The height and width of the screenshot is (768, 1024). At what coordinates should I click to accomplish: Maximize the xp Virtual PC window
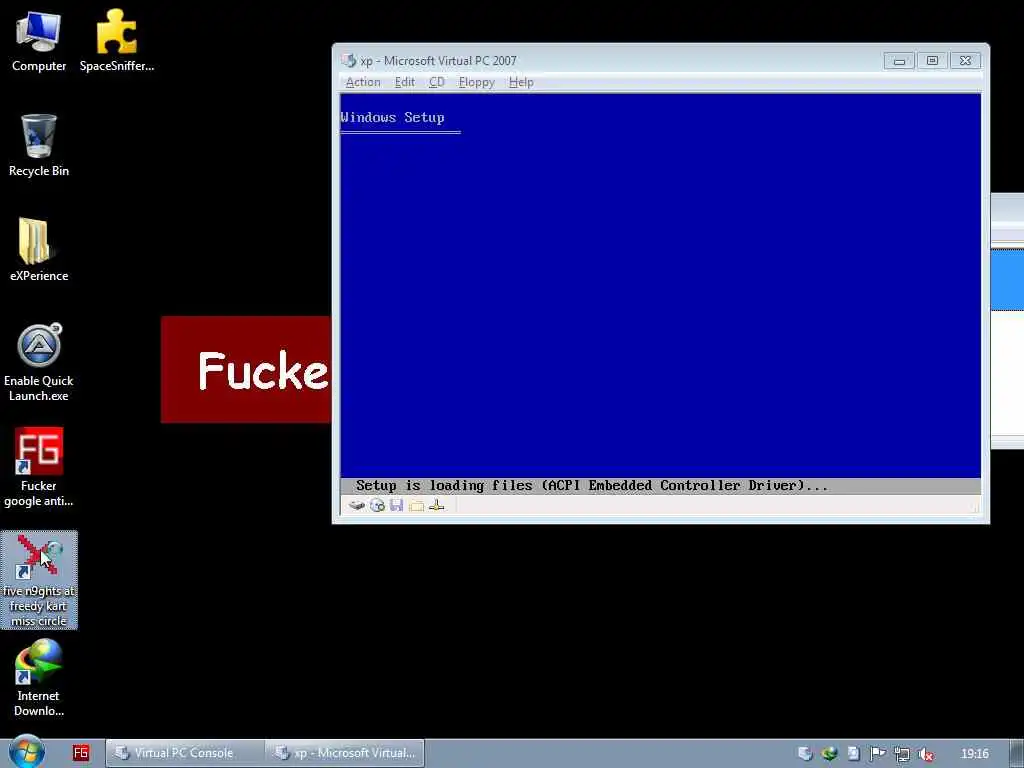[x=932, y=61]
